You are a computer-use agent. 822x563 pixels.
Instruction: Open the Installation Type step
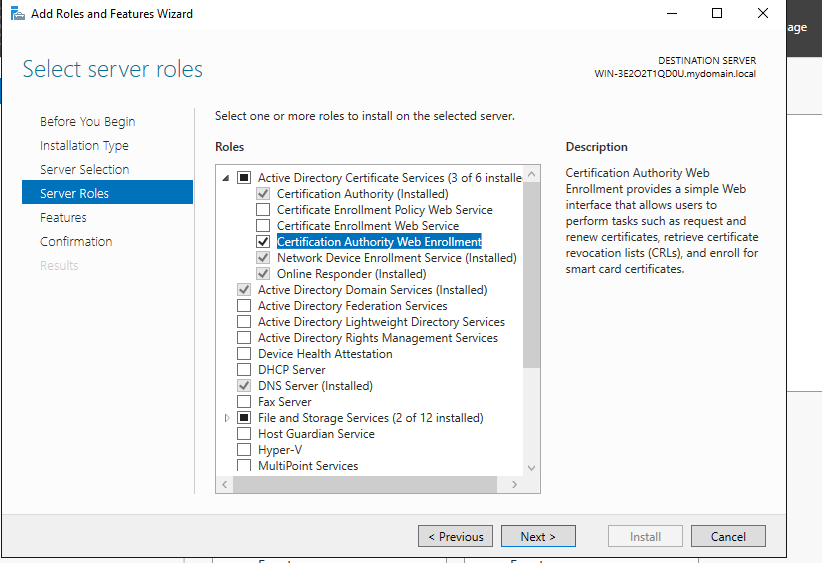click(x=84, y=146)
